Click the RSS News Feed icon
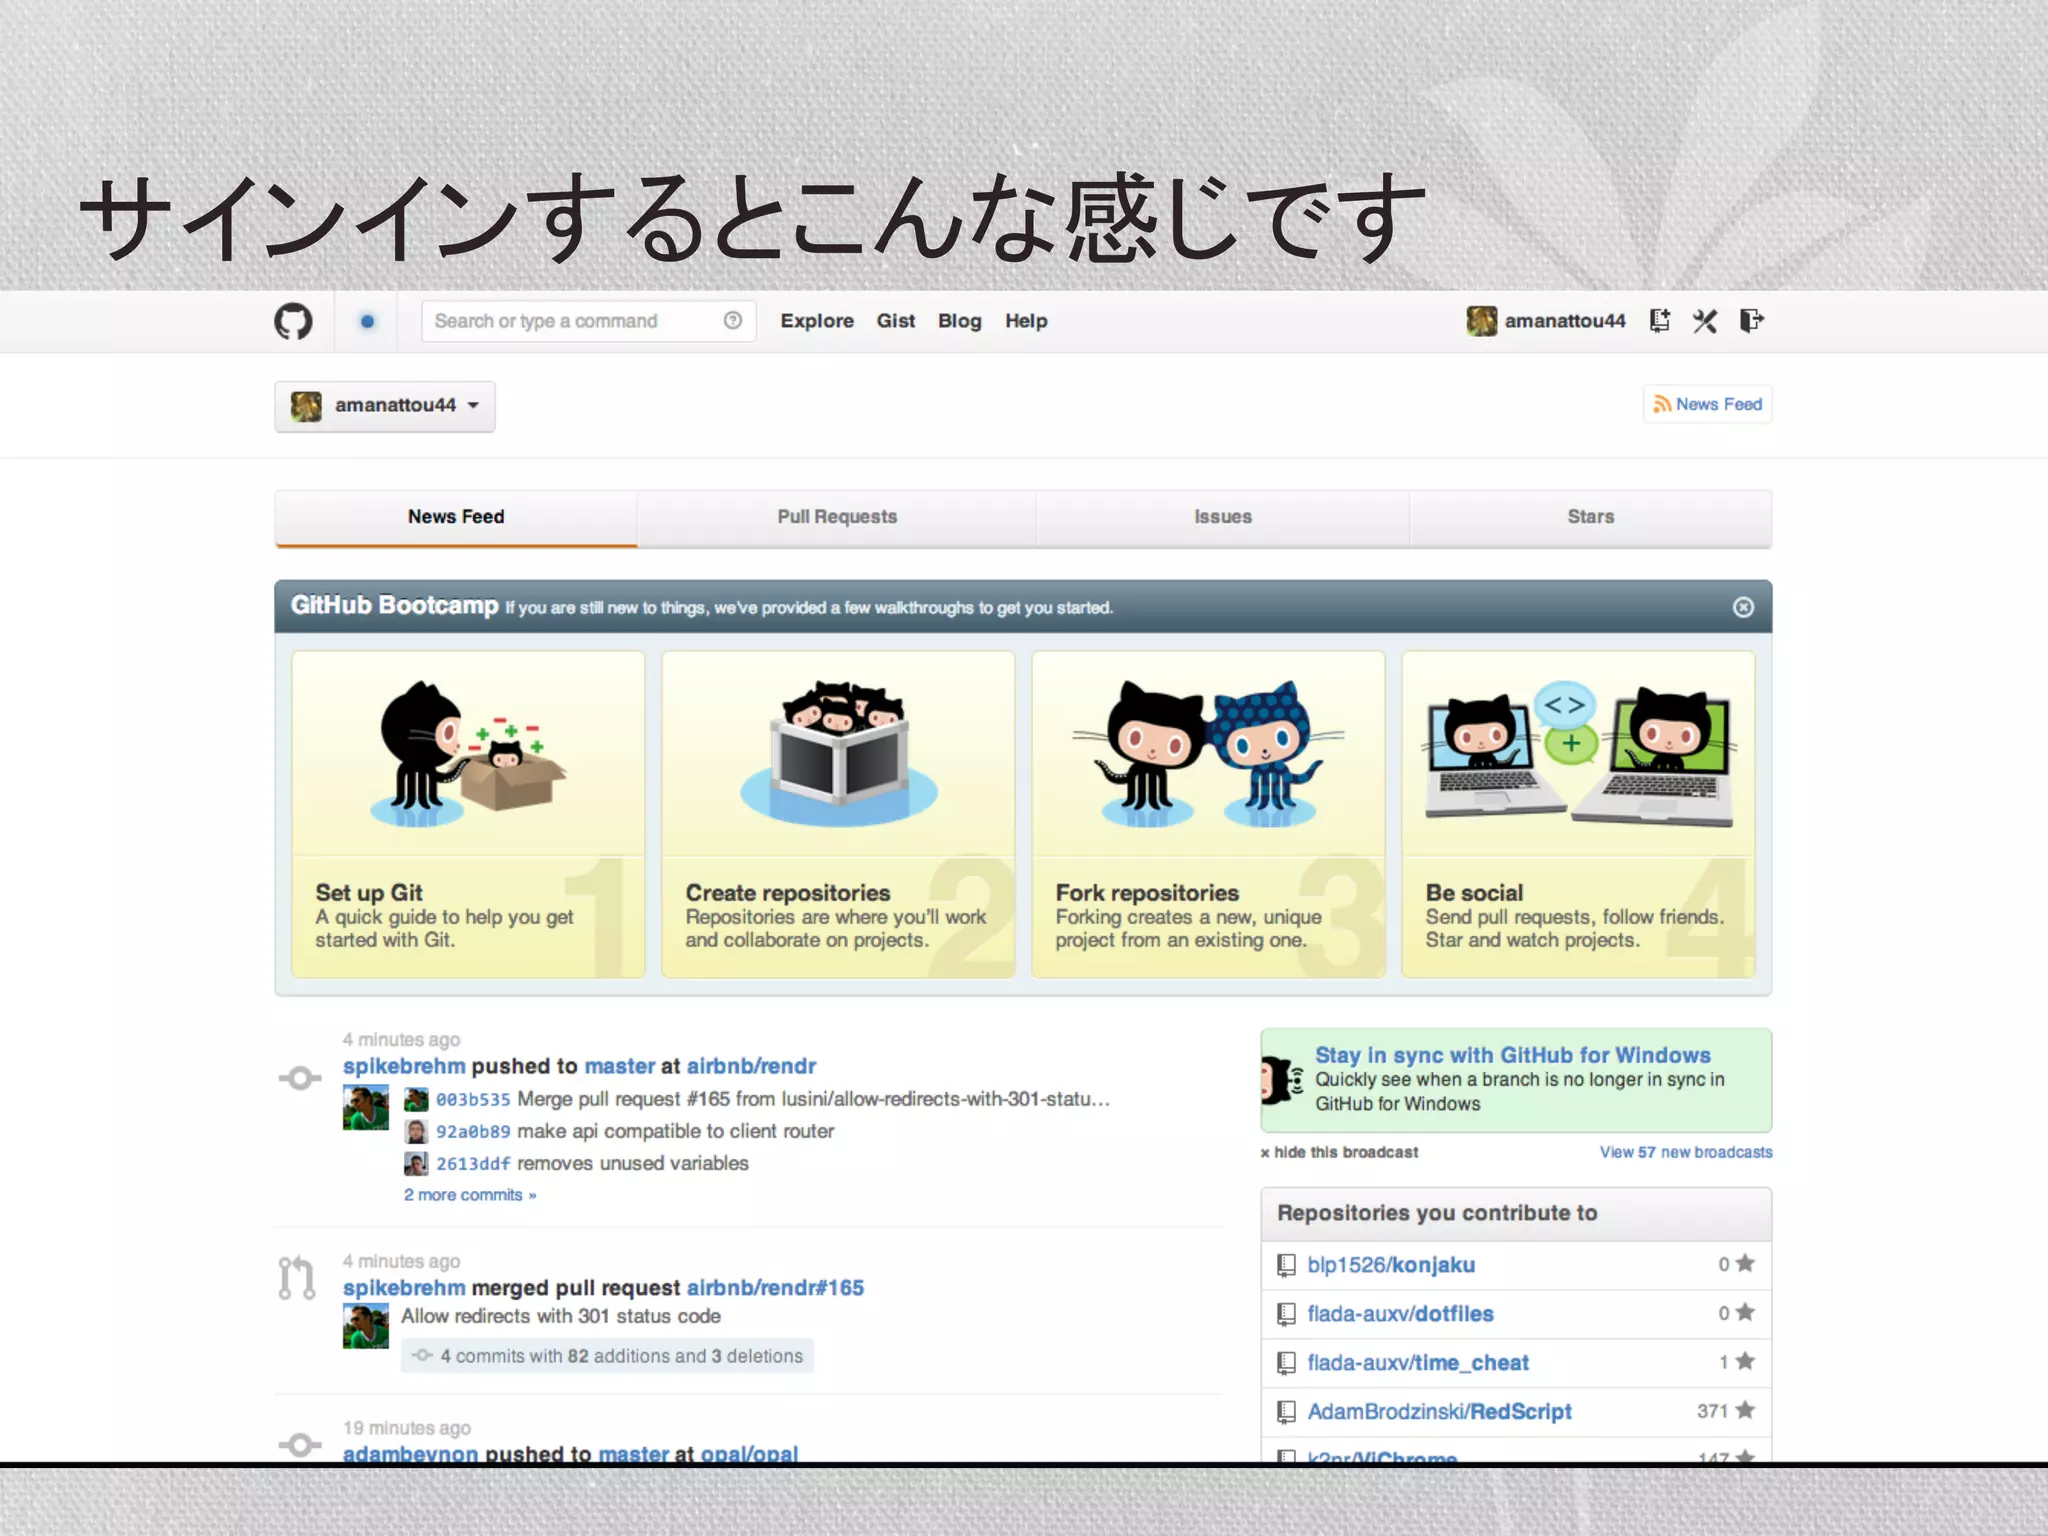 tap(1662, 404)
